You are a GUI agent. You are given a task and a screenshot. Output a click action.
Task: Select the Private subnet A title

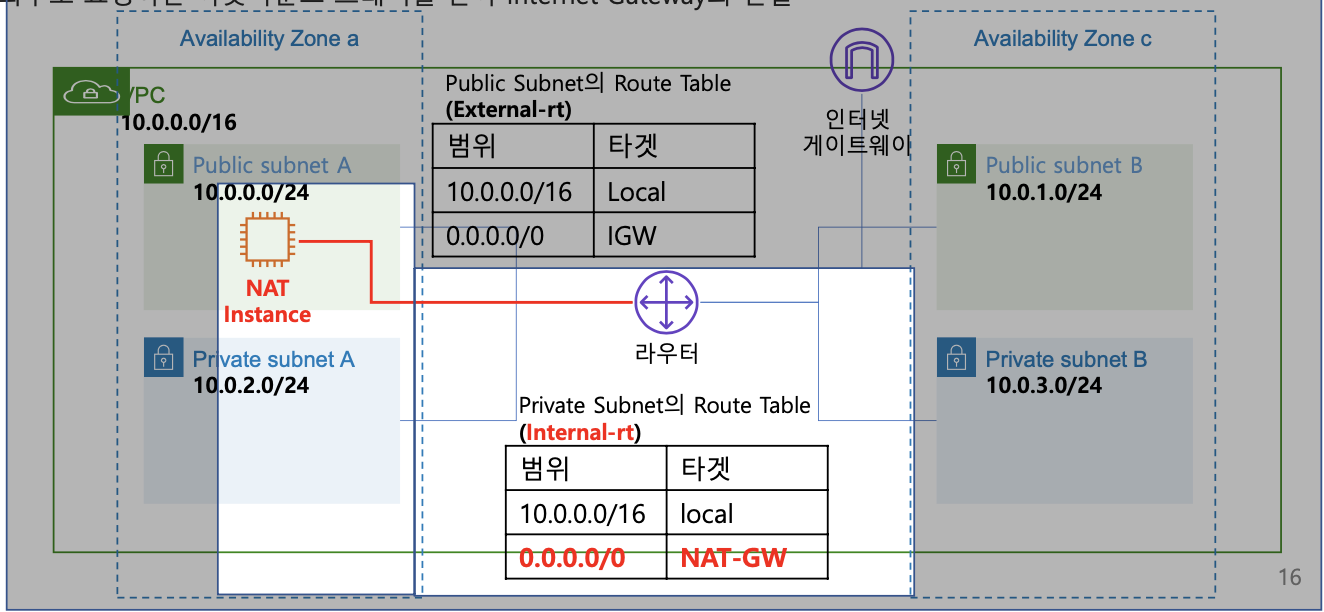[x=273, y=359]
